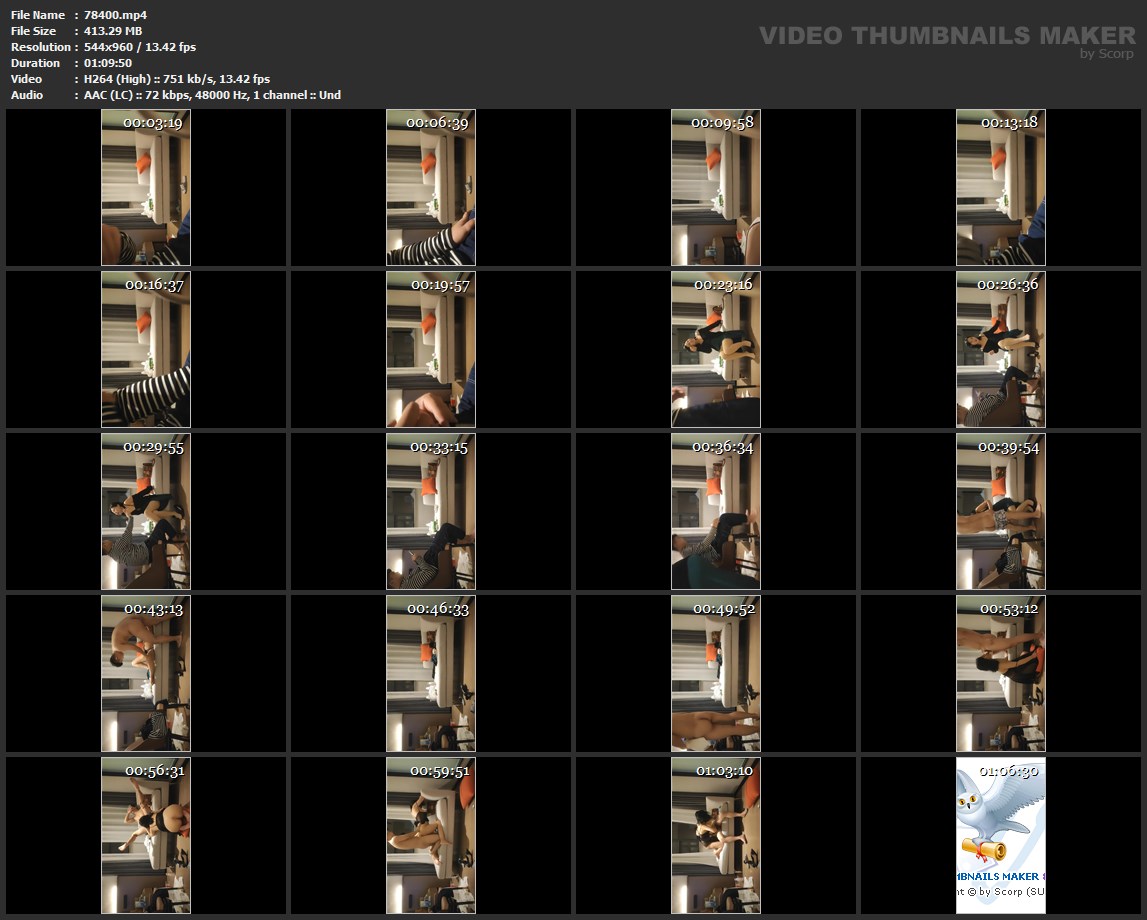This screenshot has height=920, width=1147.
Task: Click the 01:06:30 timestamp label
Action: (x=1008, y=771)
